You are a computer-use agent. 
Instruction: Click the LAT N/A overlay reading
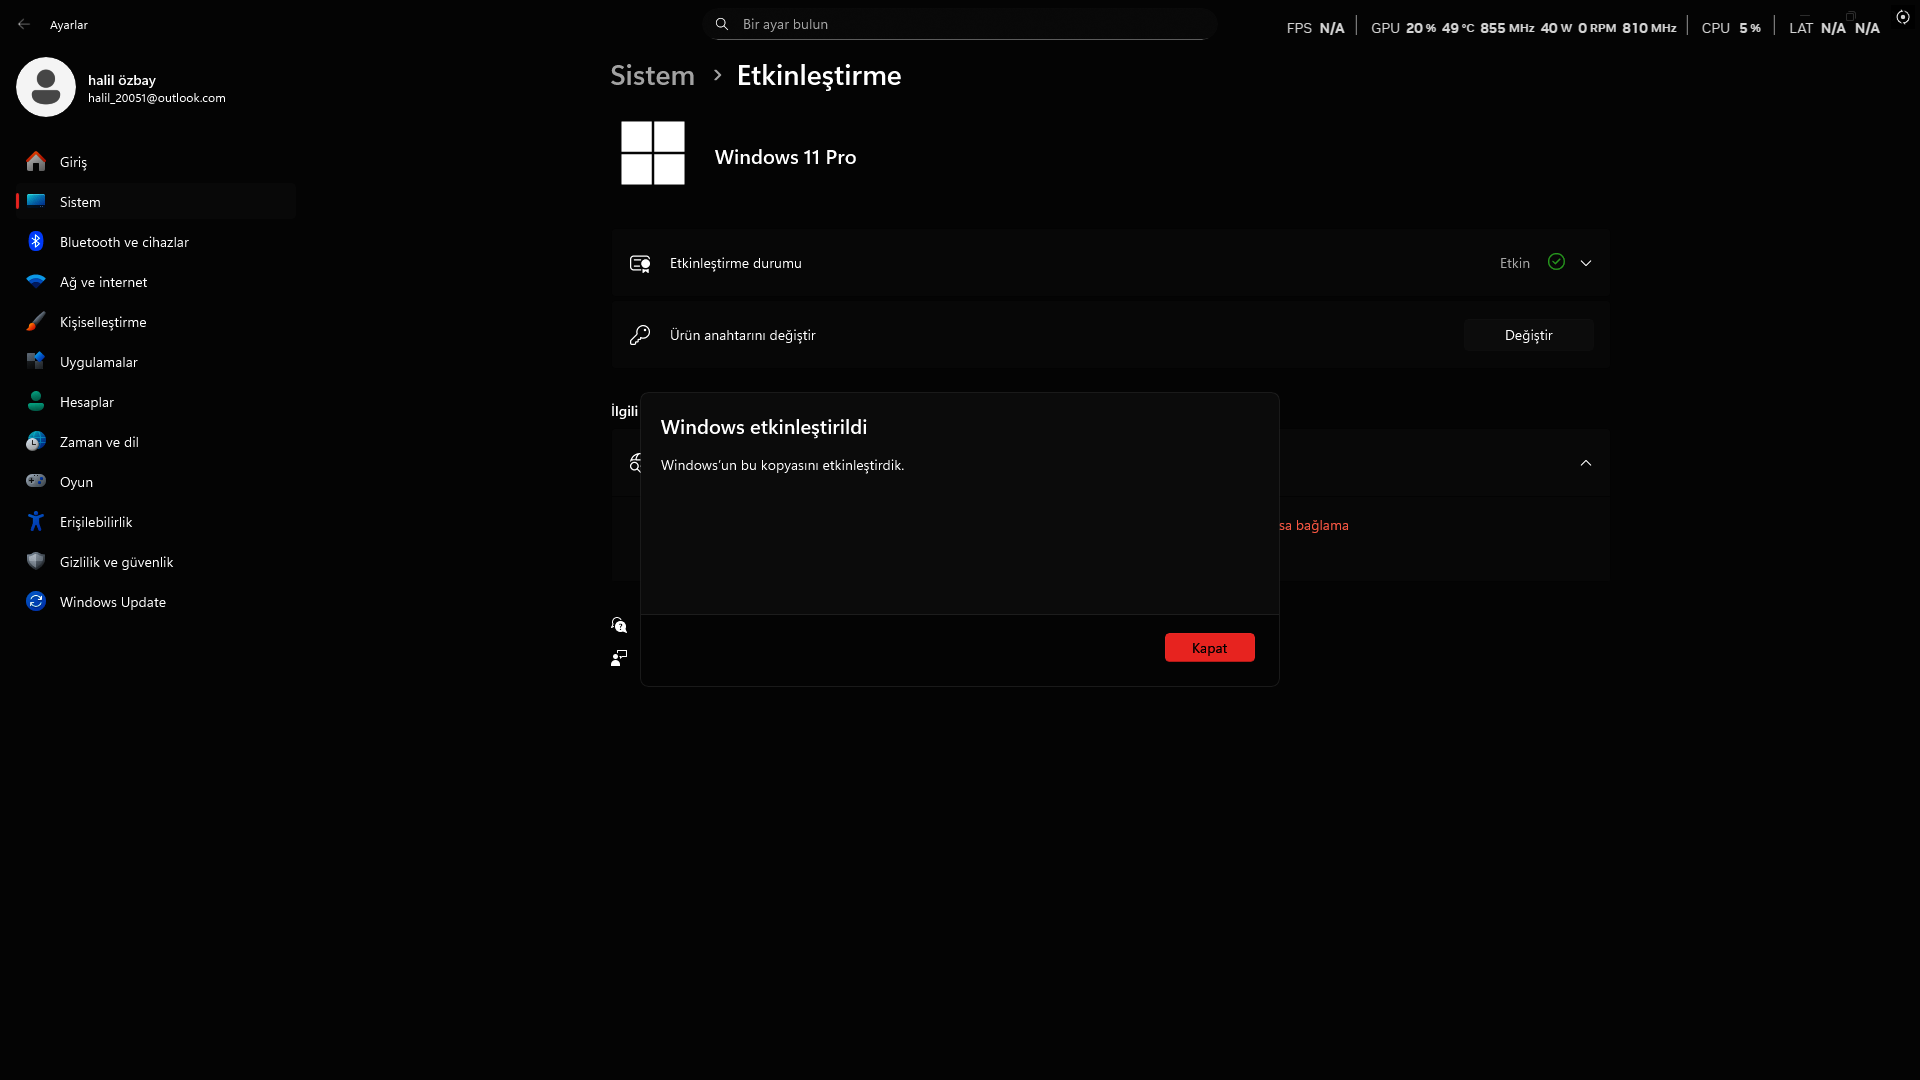pyautogui.click(x=1817, y=28)
